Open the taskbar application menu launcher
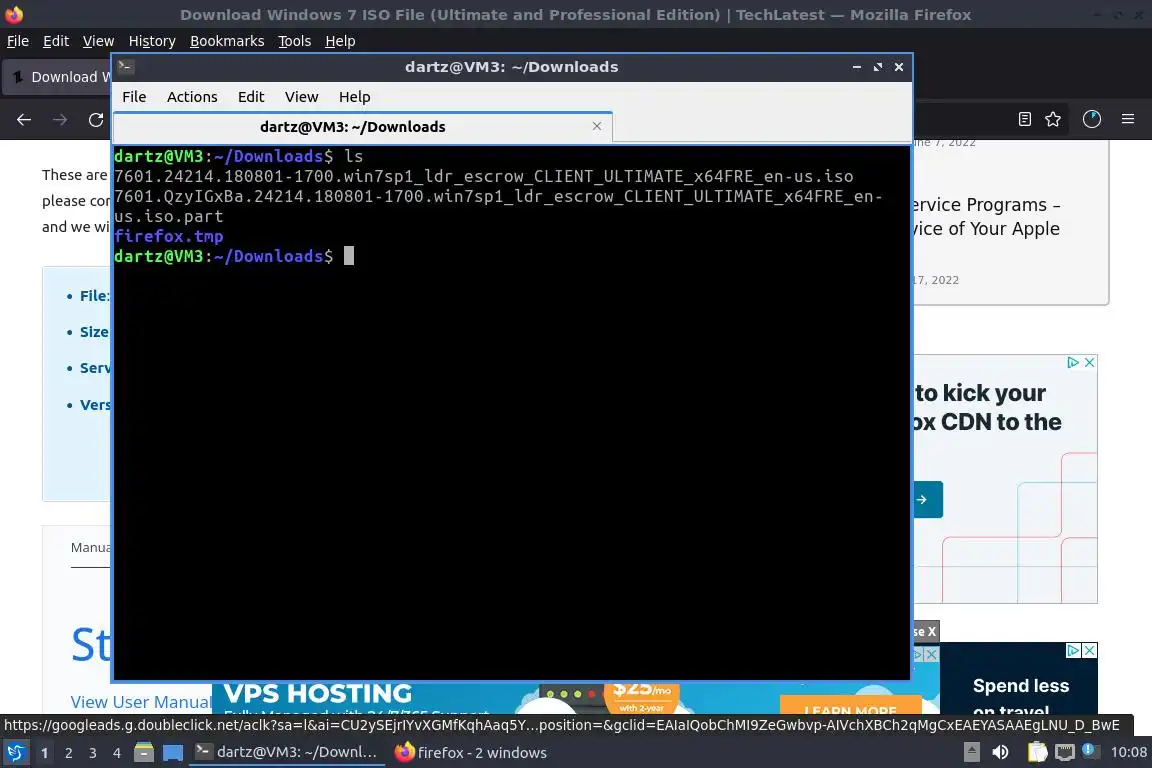This screenshot has height=768, width=1152. [15, 753]
